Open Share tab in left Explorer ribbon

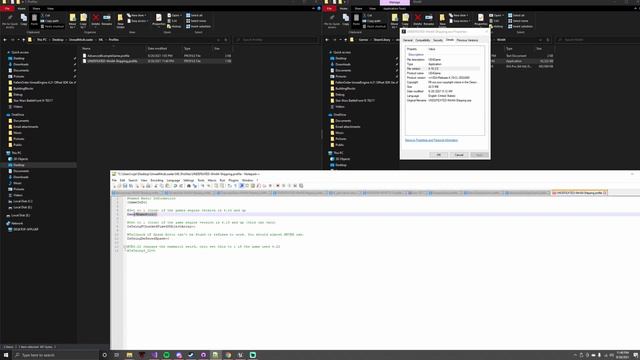[x=36, y=9]
